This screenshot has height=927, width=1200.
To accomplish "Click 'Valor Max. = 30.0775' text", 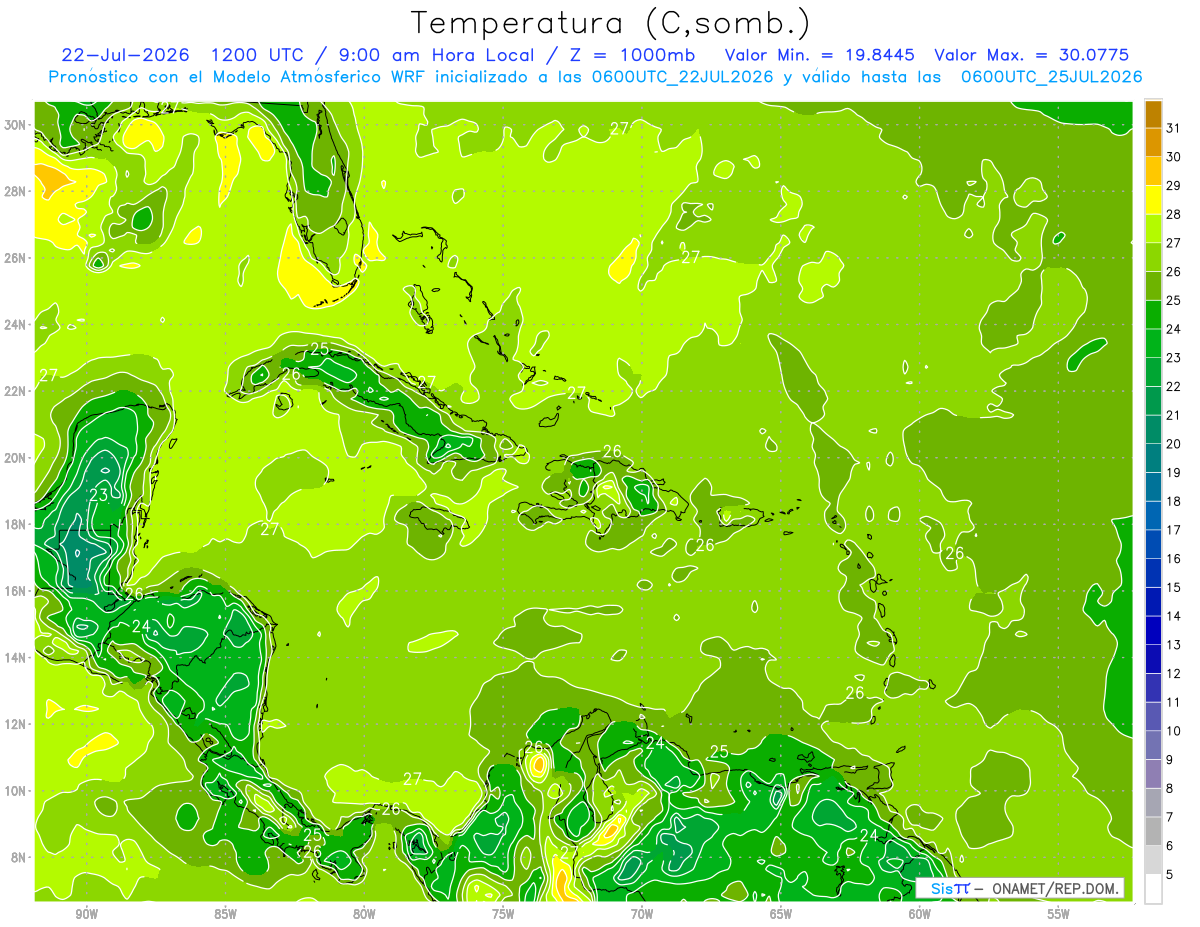I will tap(1032, 55).
